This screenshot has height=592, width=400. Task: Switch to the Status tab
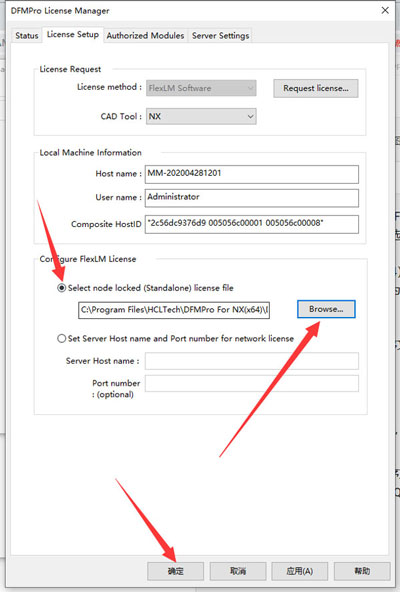pos(26,36)
